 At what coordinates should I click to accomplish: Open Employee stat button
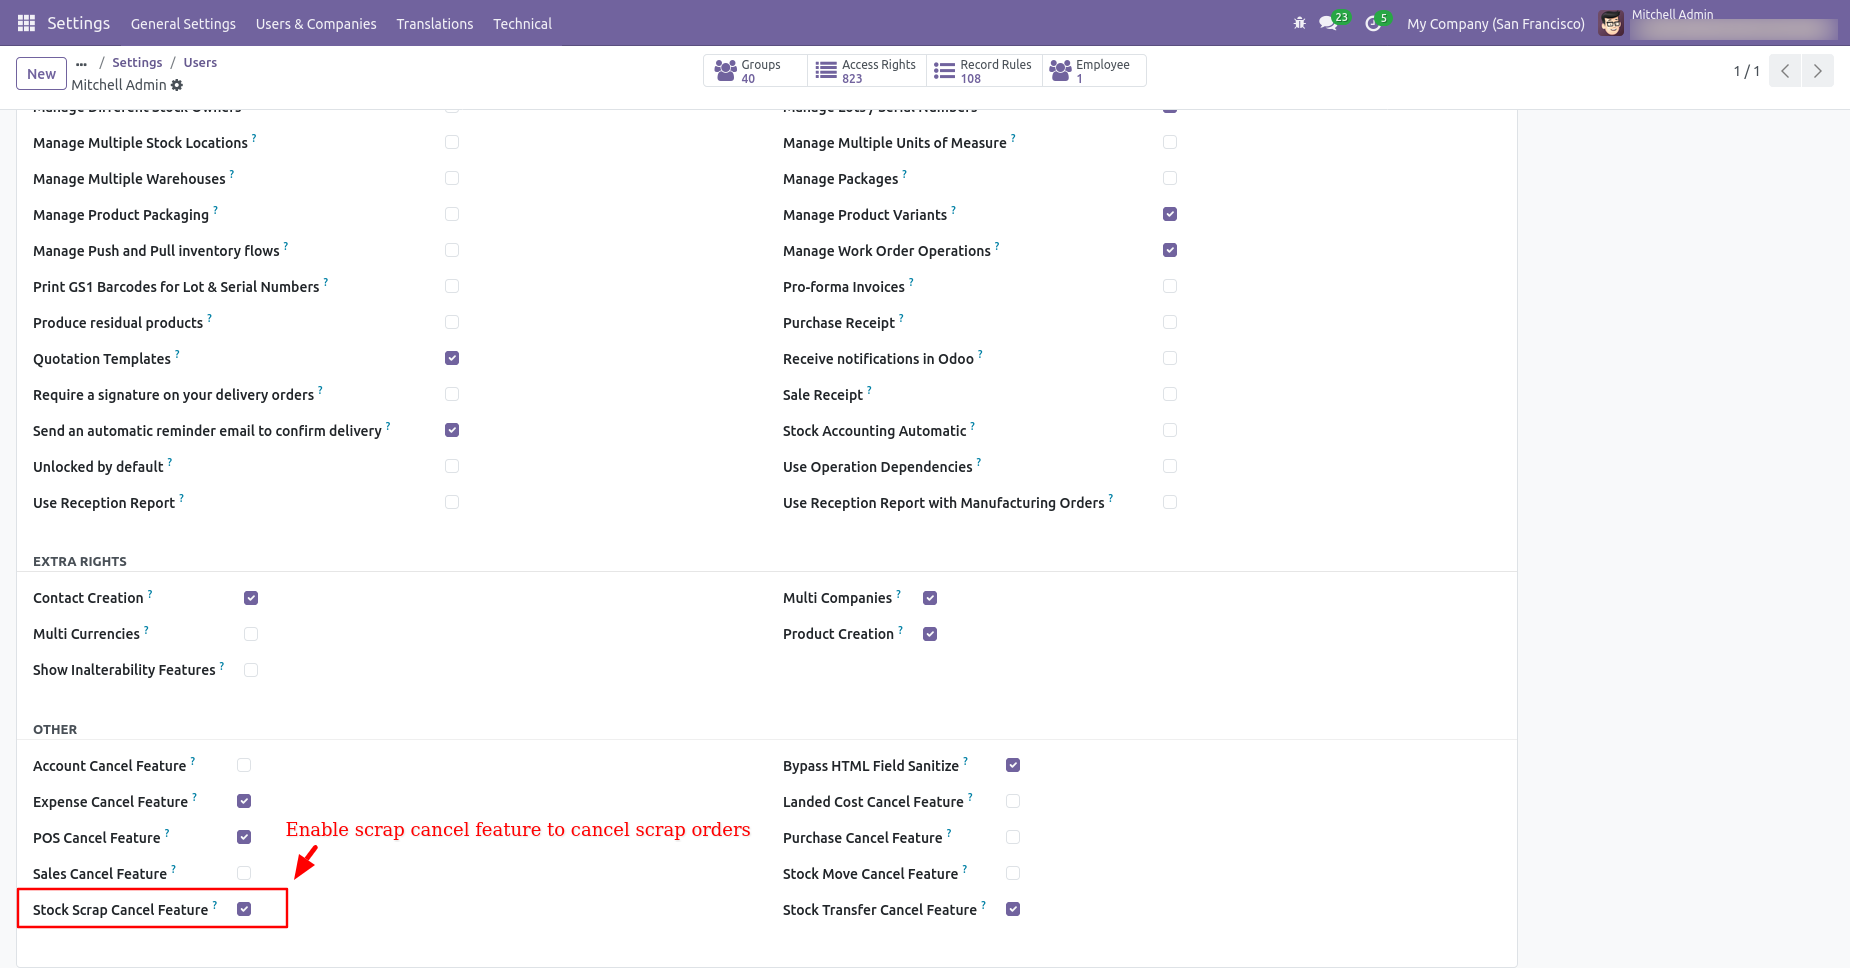point(1094,71)
